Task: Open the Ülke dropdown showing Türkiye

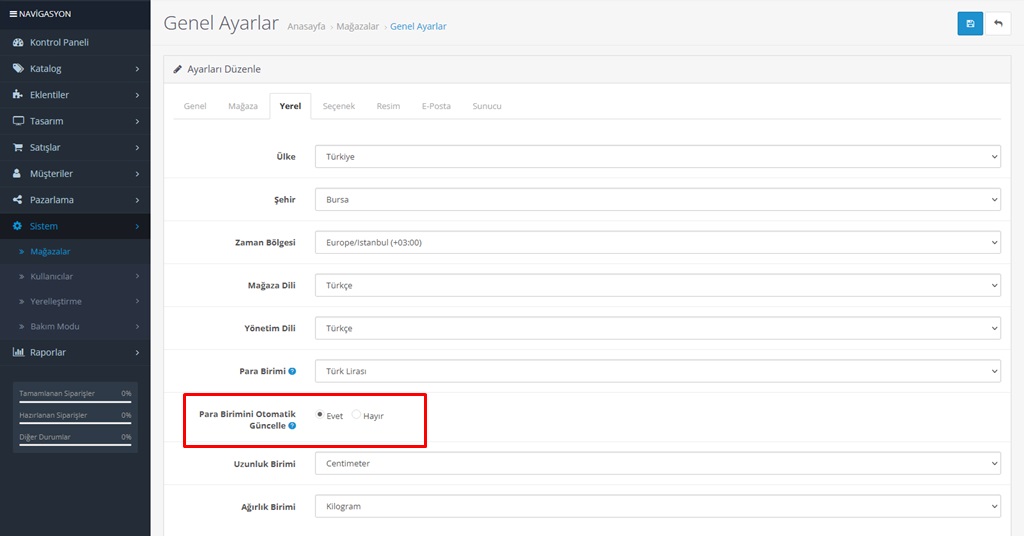Action: click(x=658, y=157)
